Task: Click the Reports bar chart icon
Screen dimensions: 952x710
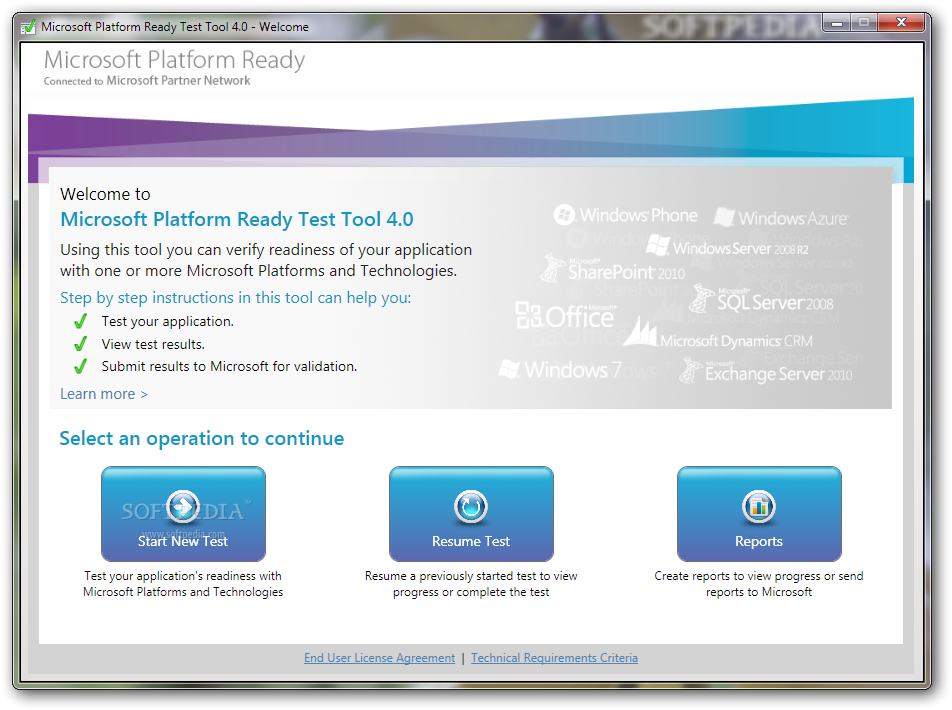Action: tap(758, 507)
